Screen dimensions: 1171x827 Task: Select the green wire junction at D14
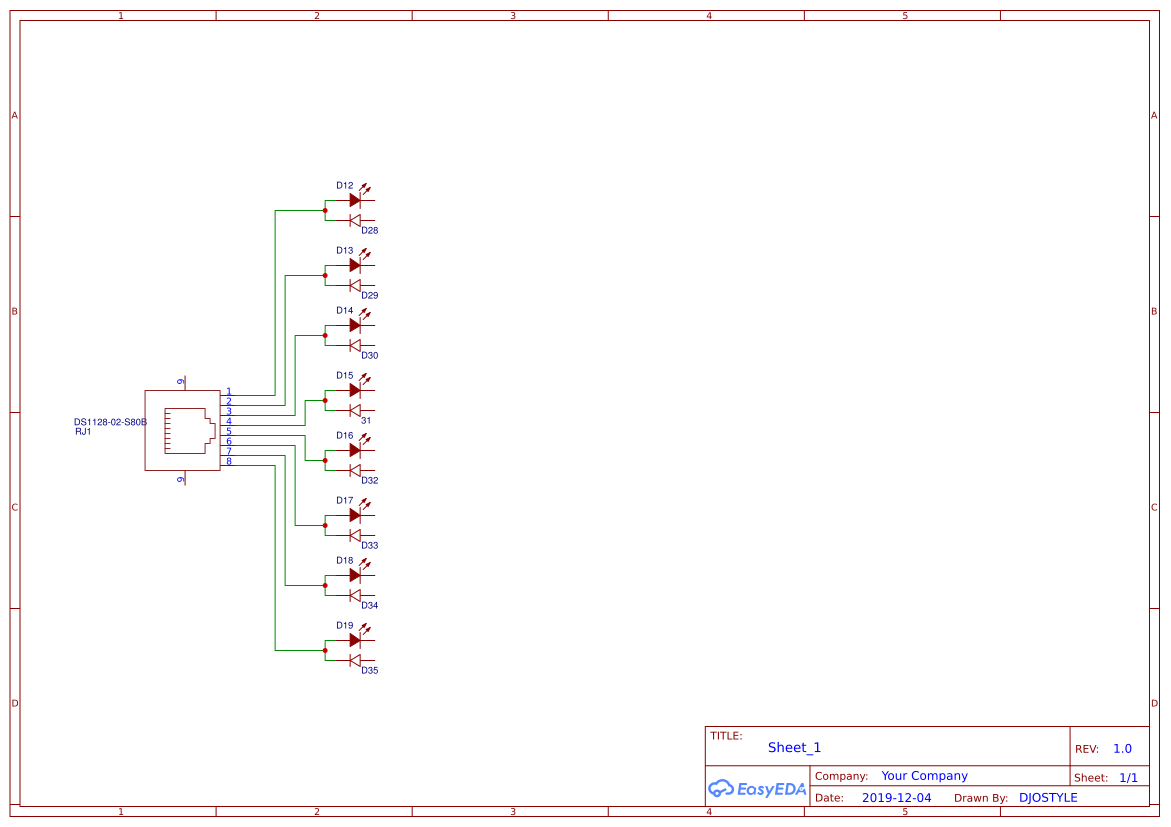tap(325, 335)
